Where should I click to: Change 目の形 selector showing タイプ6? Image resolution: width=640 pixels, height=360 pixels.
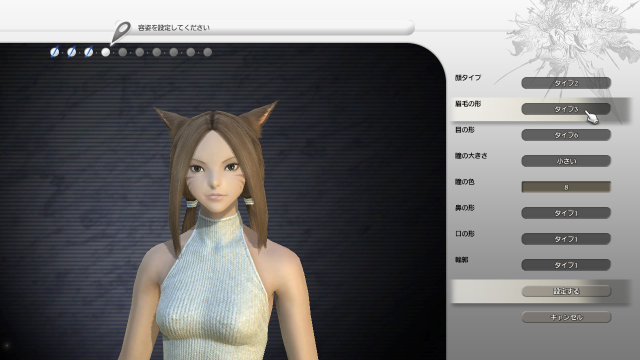click(566, 135)
